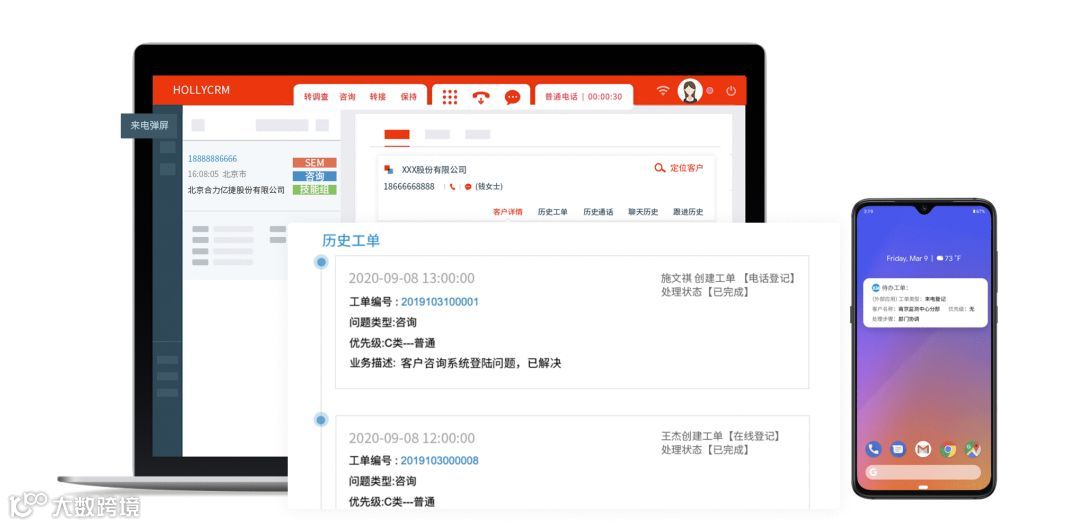Switch to the 历史通话 tab

tap(598, 212)
